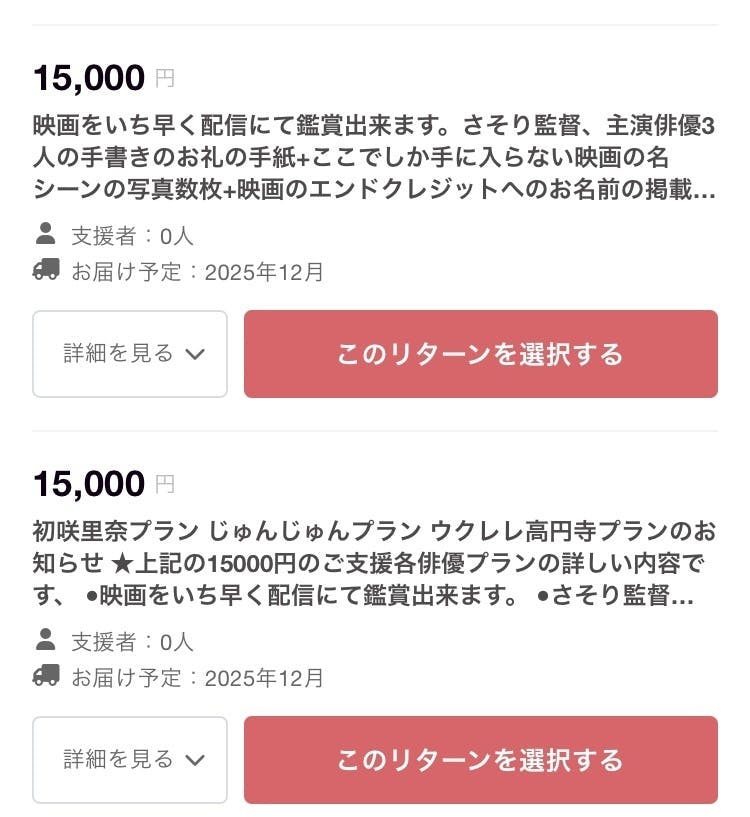The image size is (750, 817).
Task: Click the supporter person icon under 映画をいち早く reward
Action: [x=45, y=234]
